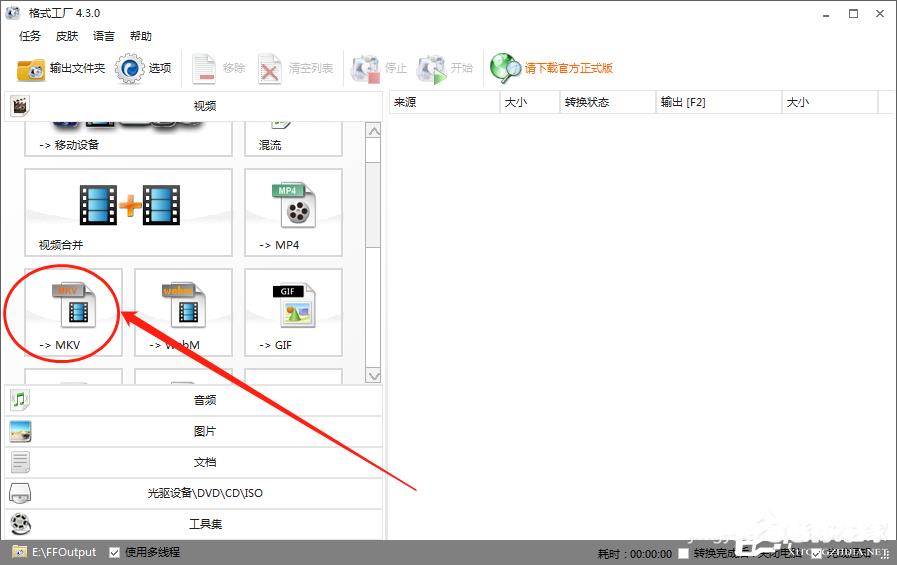Open the 帮助 help menu
The image size is (897, 565).
click(x=141, y=36)
